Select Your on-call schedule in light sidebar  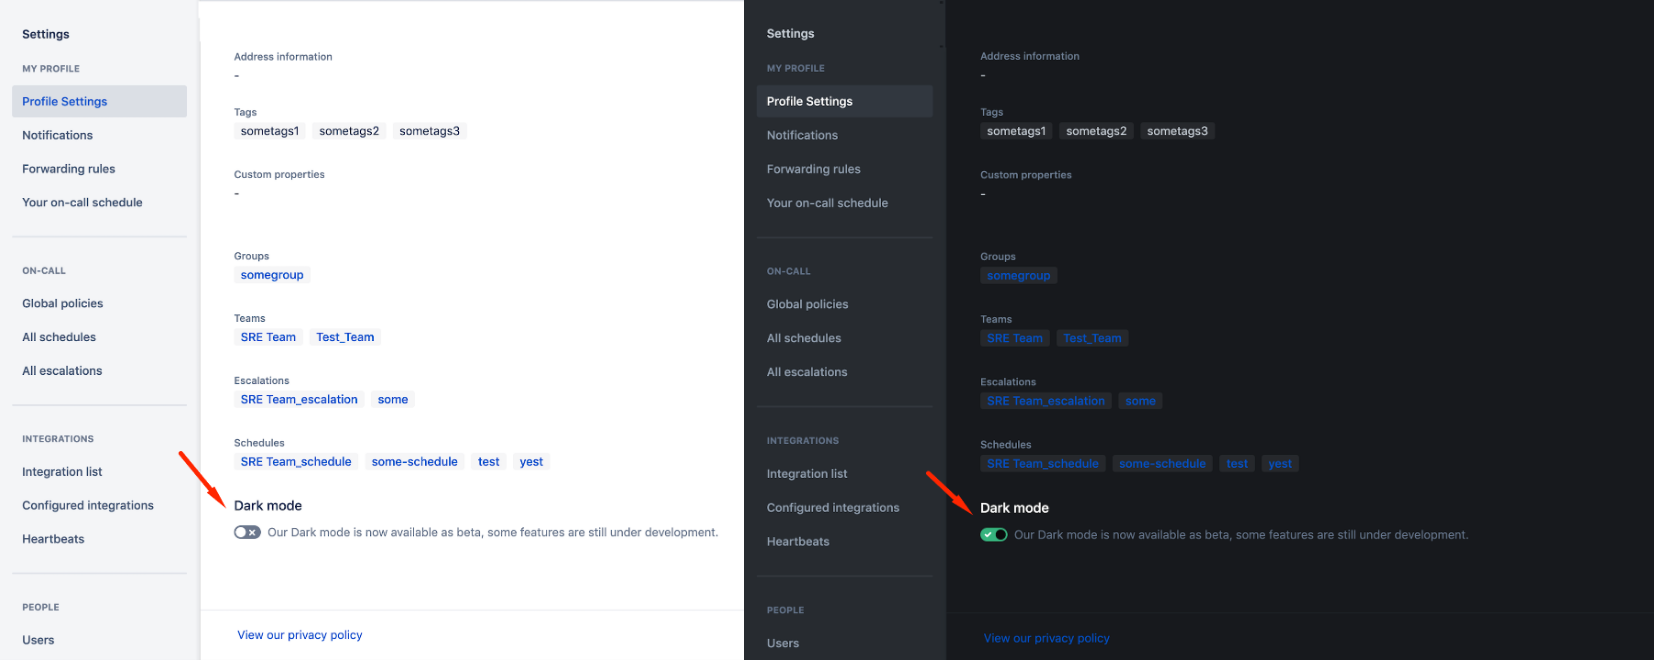[x=82, y=202]
